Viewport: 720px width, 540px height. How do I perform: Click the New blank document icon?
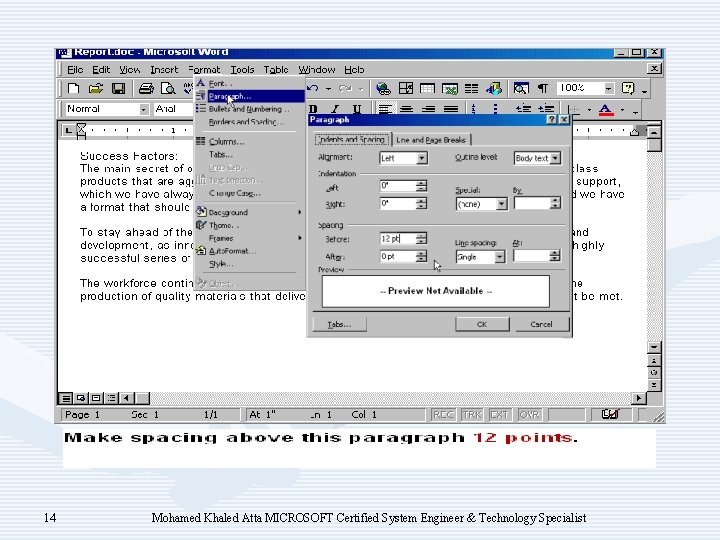(74, 88)
